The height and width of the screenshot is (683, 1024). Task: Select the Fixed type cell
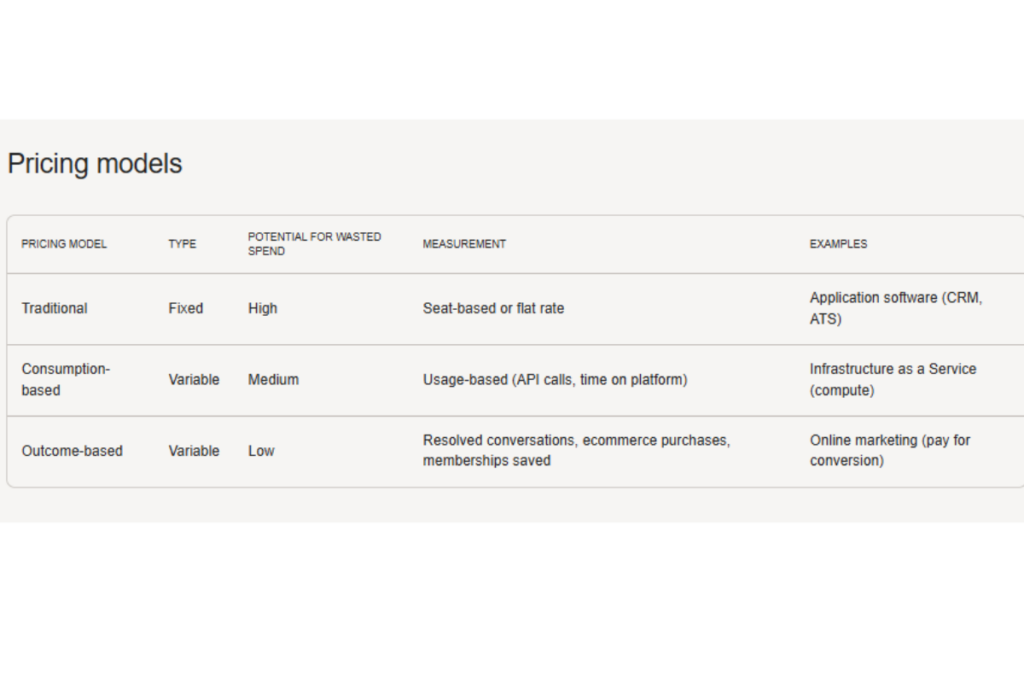[185, 308]
